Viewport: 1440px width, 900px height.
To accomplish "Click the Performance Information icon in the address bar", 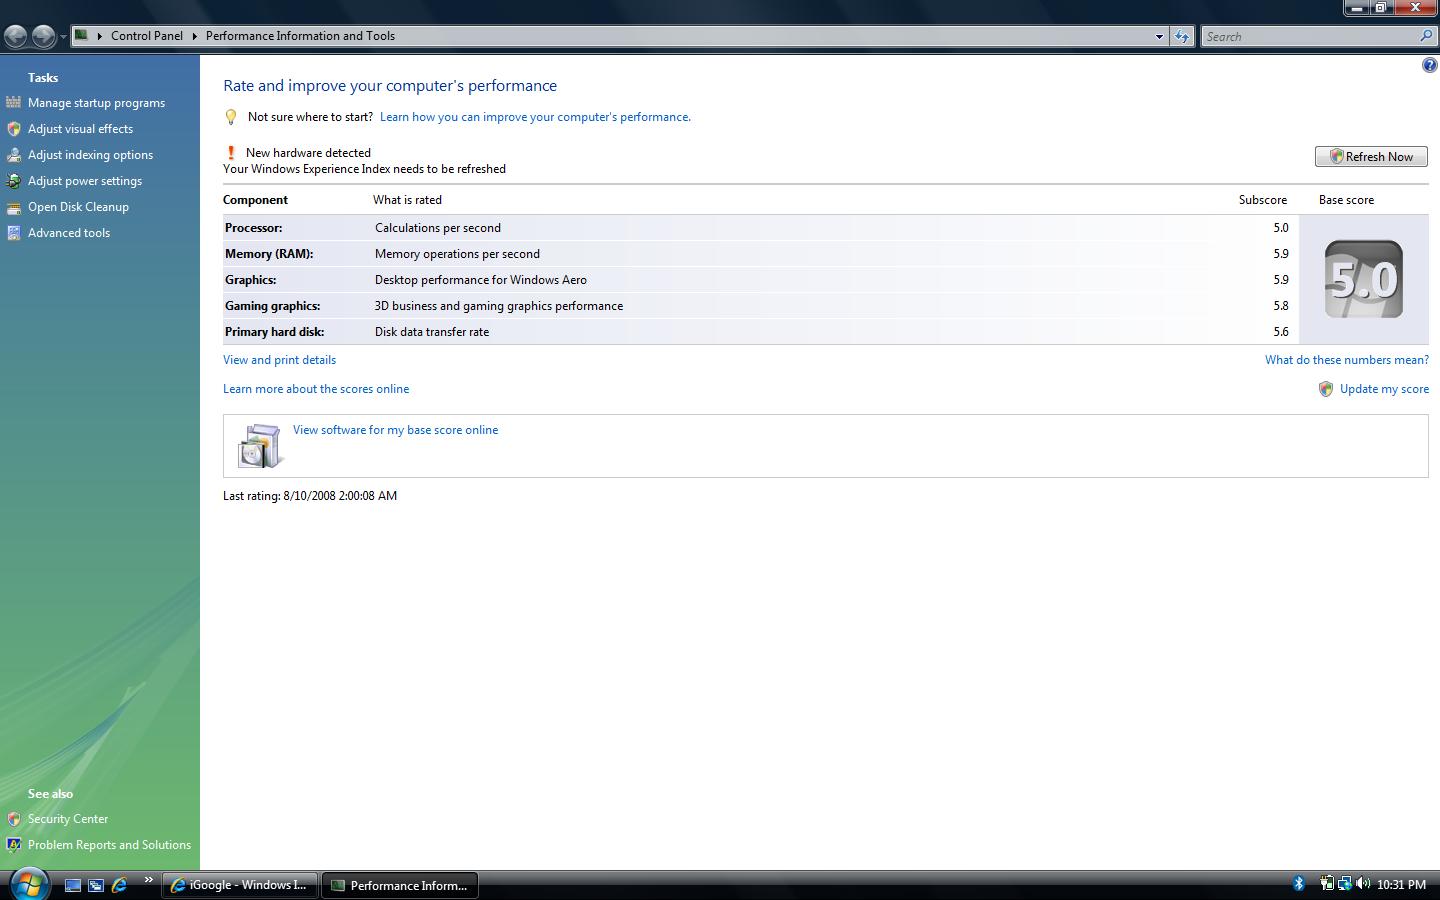I will coord(82,35).
